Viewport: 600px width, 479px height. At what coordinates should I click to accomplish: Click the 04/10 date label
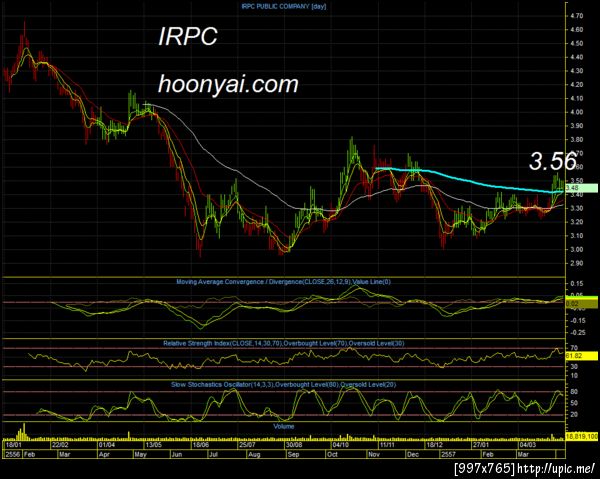pyautogui.click(x=341, y=445)
